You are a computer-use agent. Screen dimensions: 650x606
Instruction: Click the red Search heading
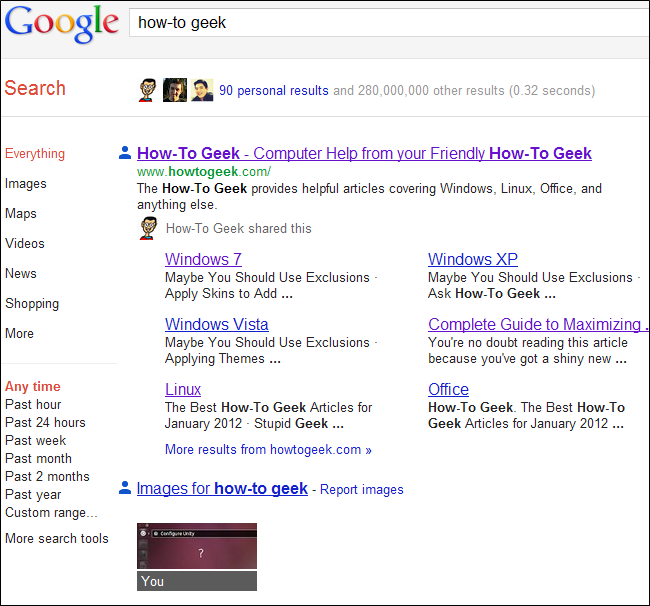pos(35,88)
